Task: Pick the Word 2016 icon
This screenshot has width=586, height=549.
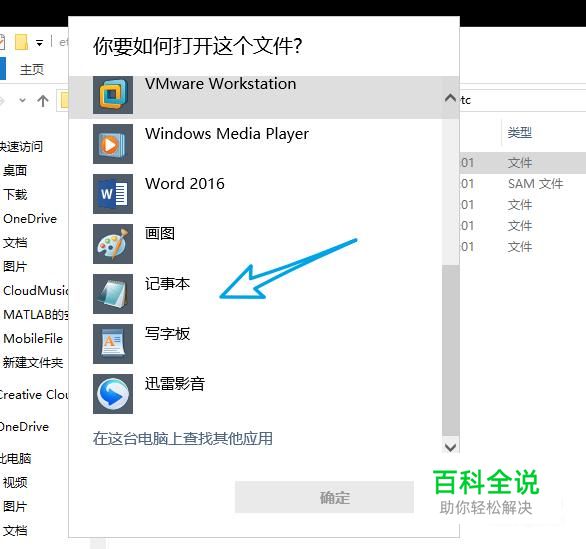Action: [x=113, y=194]
